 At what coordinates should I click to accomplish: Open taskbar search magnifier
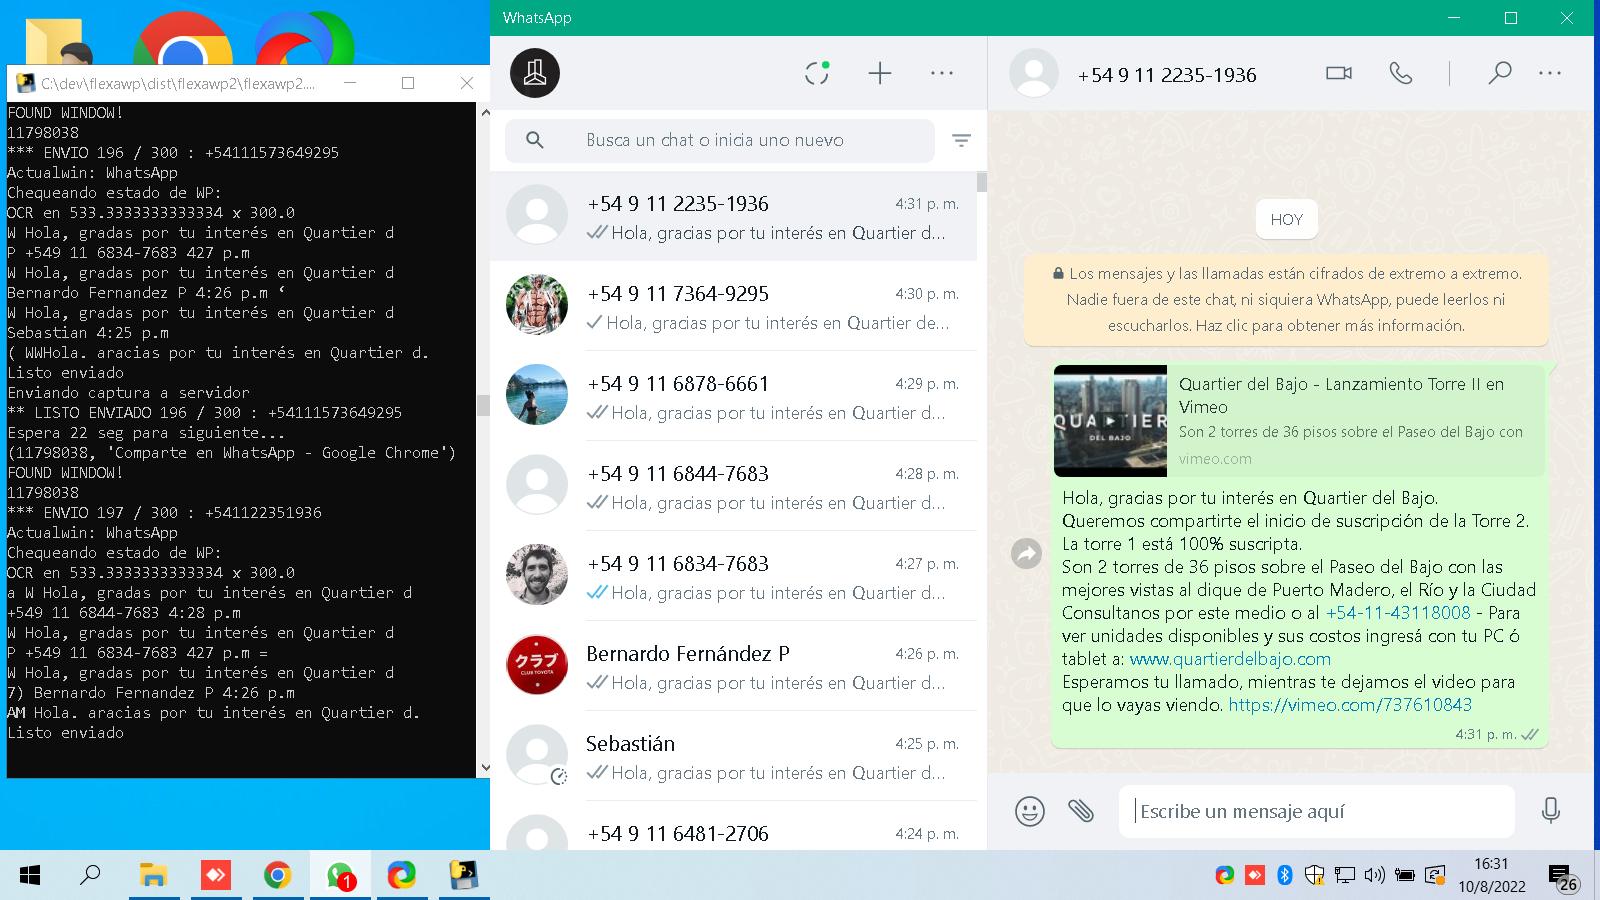(90, 876)
